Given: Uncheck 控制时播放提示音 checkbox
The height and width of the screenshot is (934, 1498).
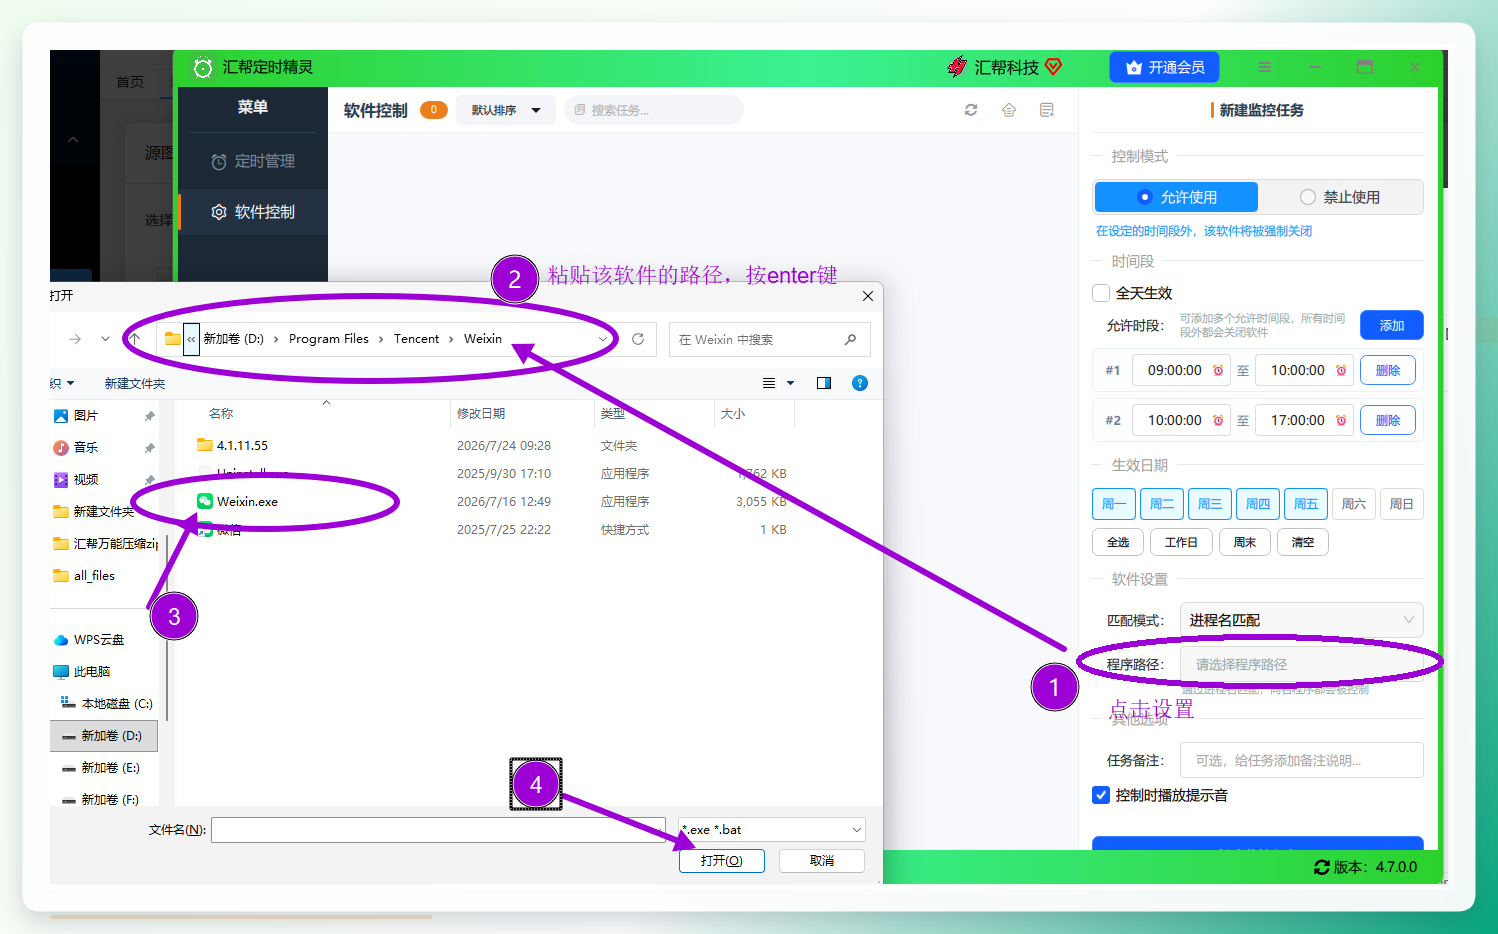Looking at the screenshot, I should (x=1101, y=795).
